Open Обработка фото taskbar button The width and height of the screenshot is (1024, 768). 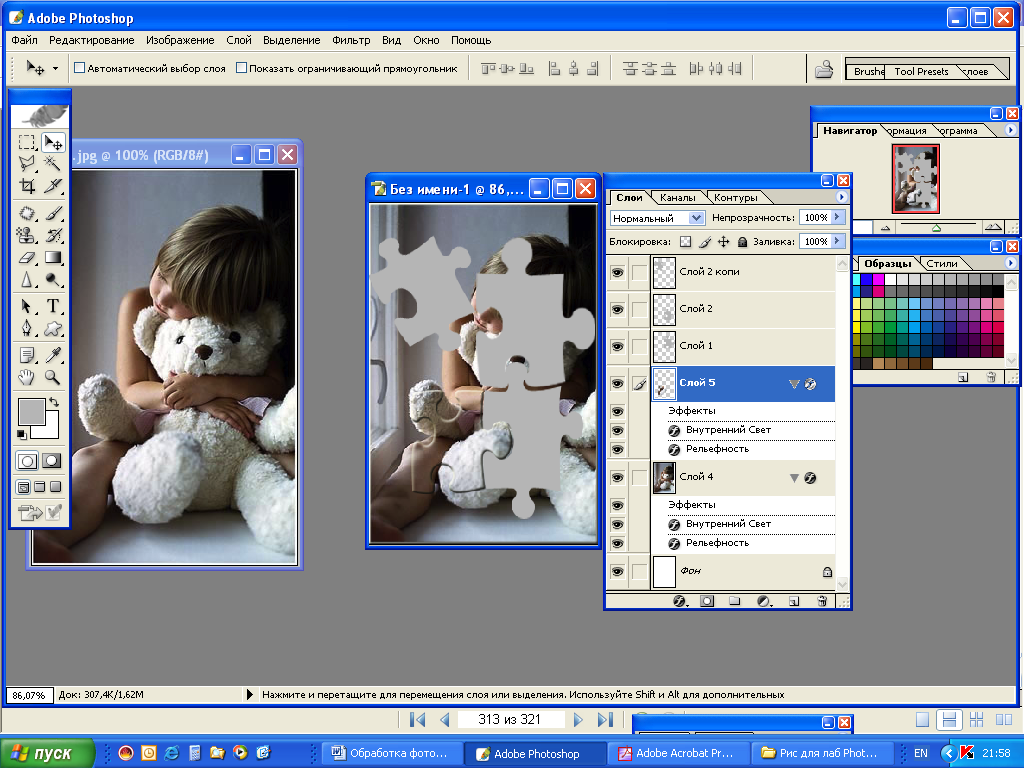click(392, 753)
